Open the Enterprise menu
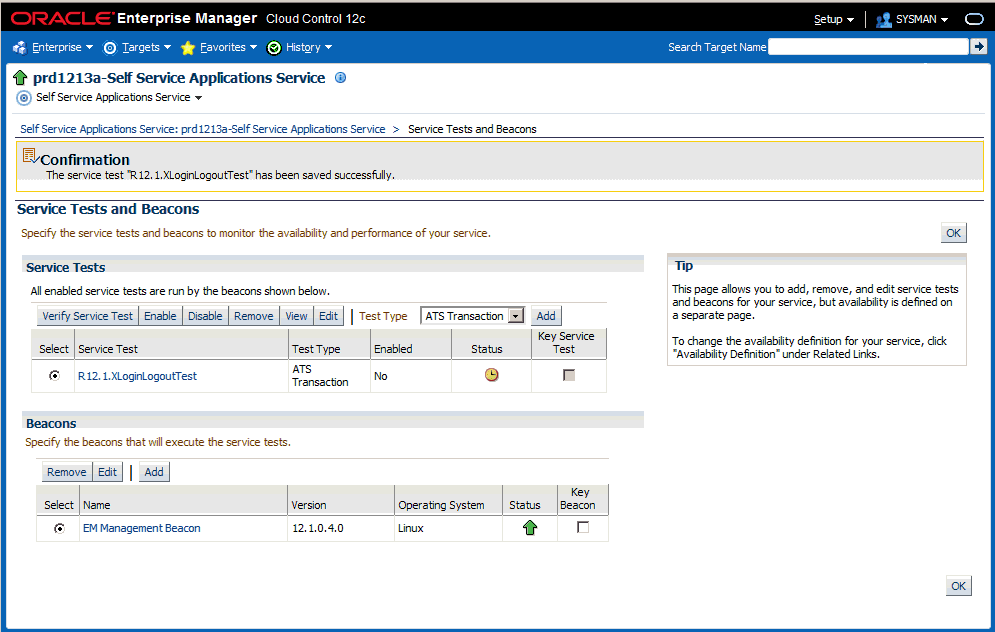 pyautogui.click(x=62, y=47)
